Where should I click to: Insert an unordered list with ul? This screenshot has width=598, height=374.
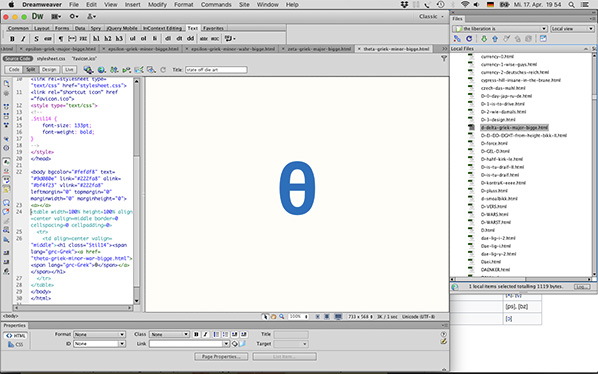(x=132, y=39)
